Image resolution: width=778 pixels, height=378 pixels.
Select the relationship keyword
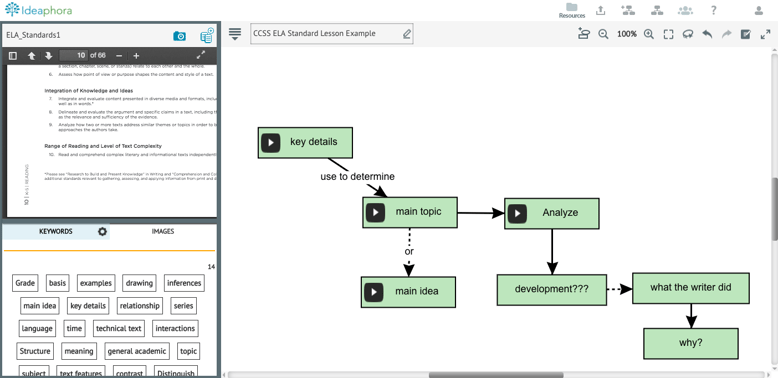point(139,306)
